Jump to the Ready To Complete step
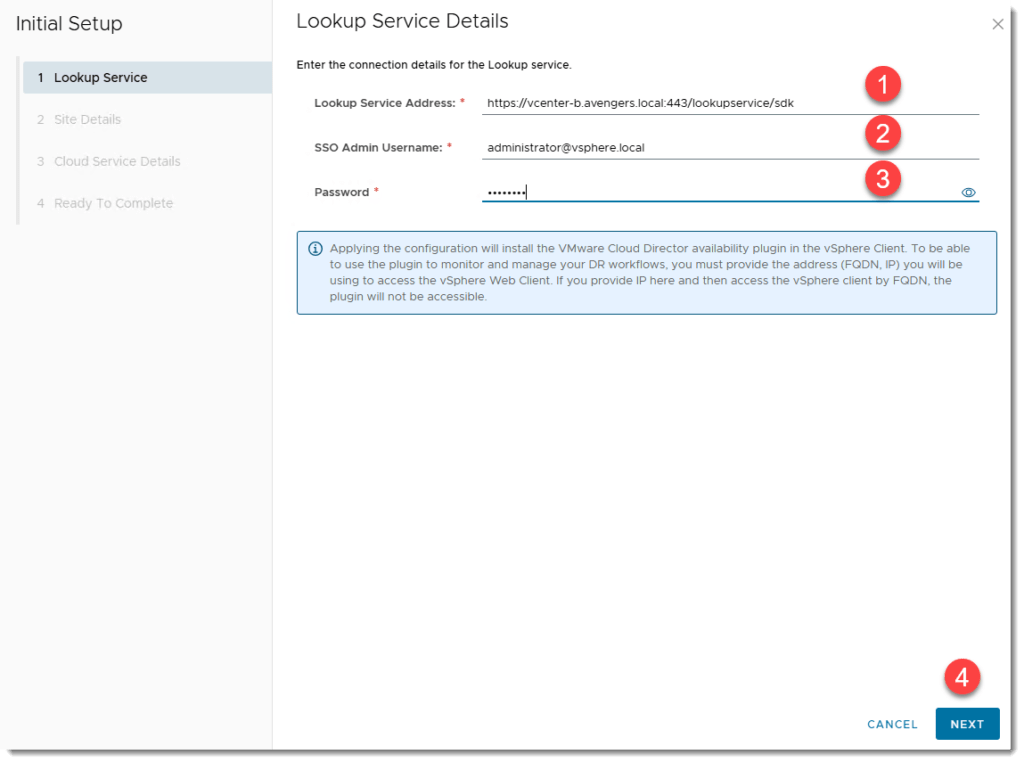 click(x=113, y=204)
